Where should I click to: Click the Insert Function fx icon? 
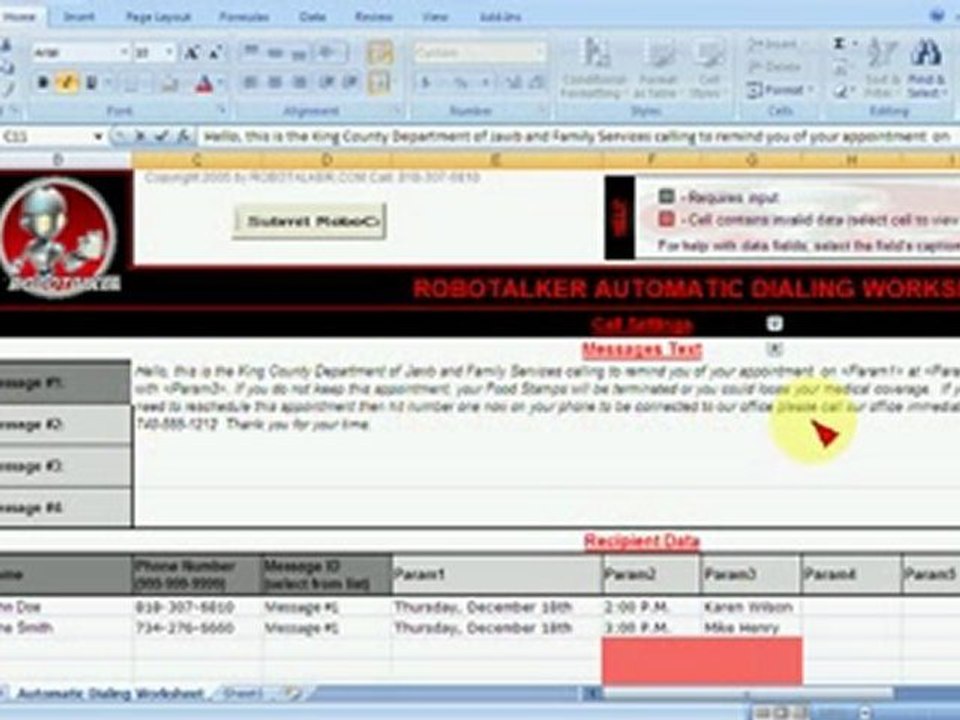pos(183,137)
